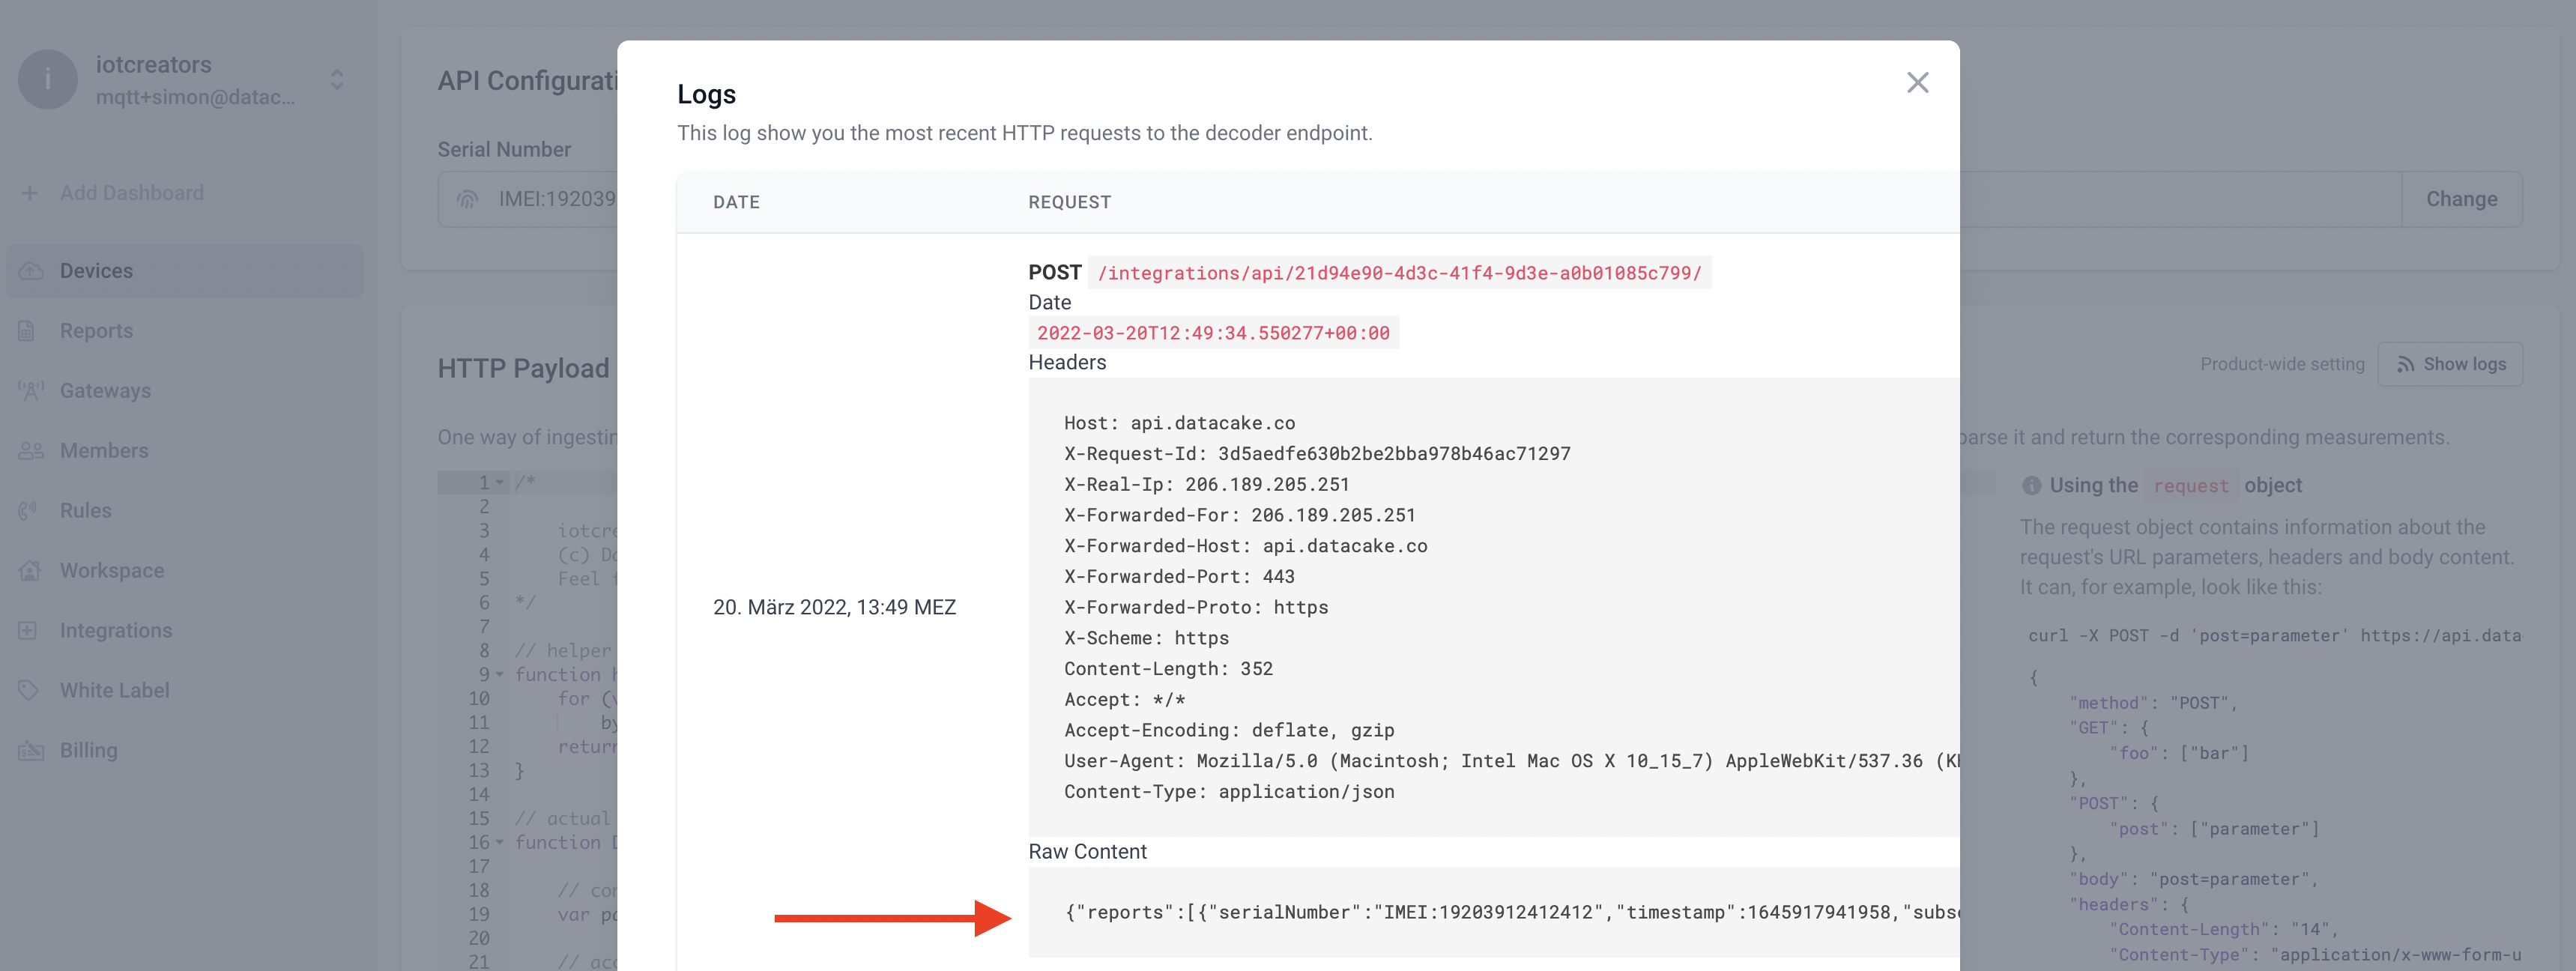Viewport: 2576px width, 971px height.
Task: Collapse code fold arrow at line 1
Action: (500, 482)
